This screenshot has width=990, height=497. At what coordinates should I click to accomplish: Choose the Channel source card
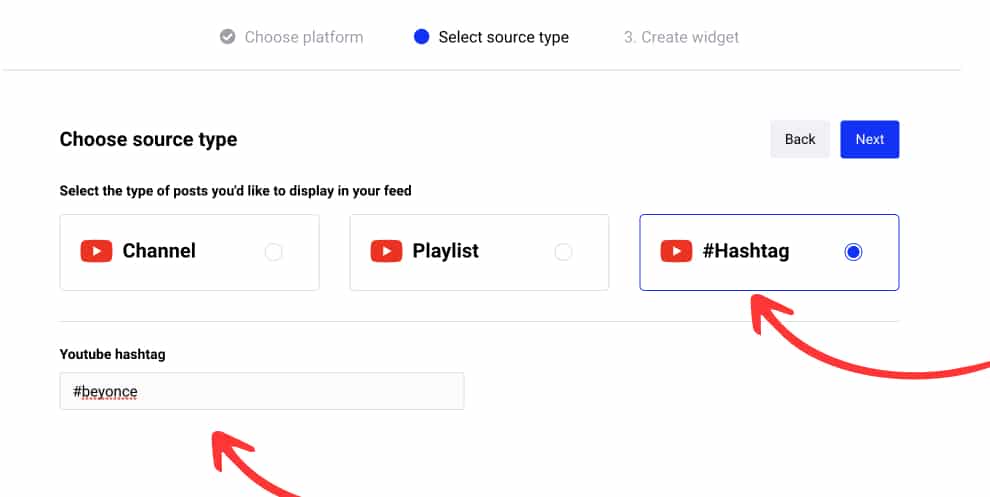tap(189, 253)
